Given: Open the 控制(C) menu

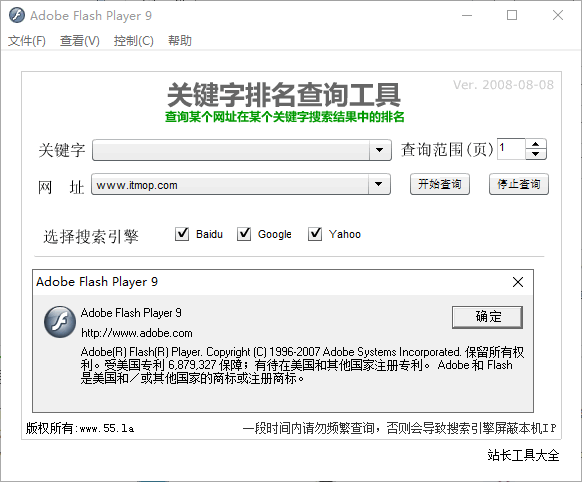Looking at the screenshot, I should tap(134, 40).
